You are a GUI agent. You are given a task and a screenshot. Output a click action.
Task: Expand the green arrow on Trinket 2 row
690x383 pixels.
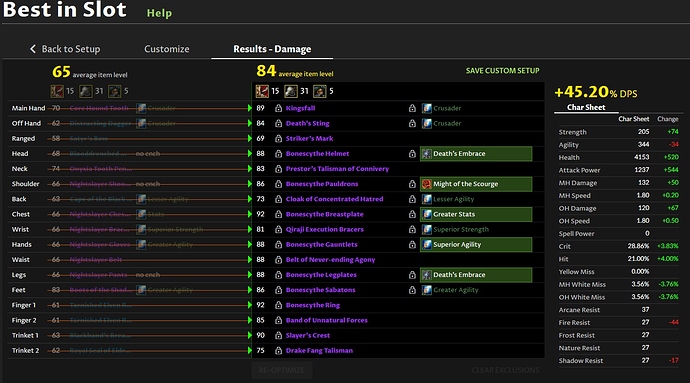[x=250, y=351]
